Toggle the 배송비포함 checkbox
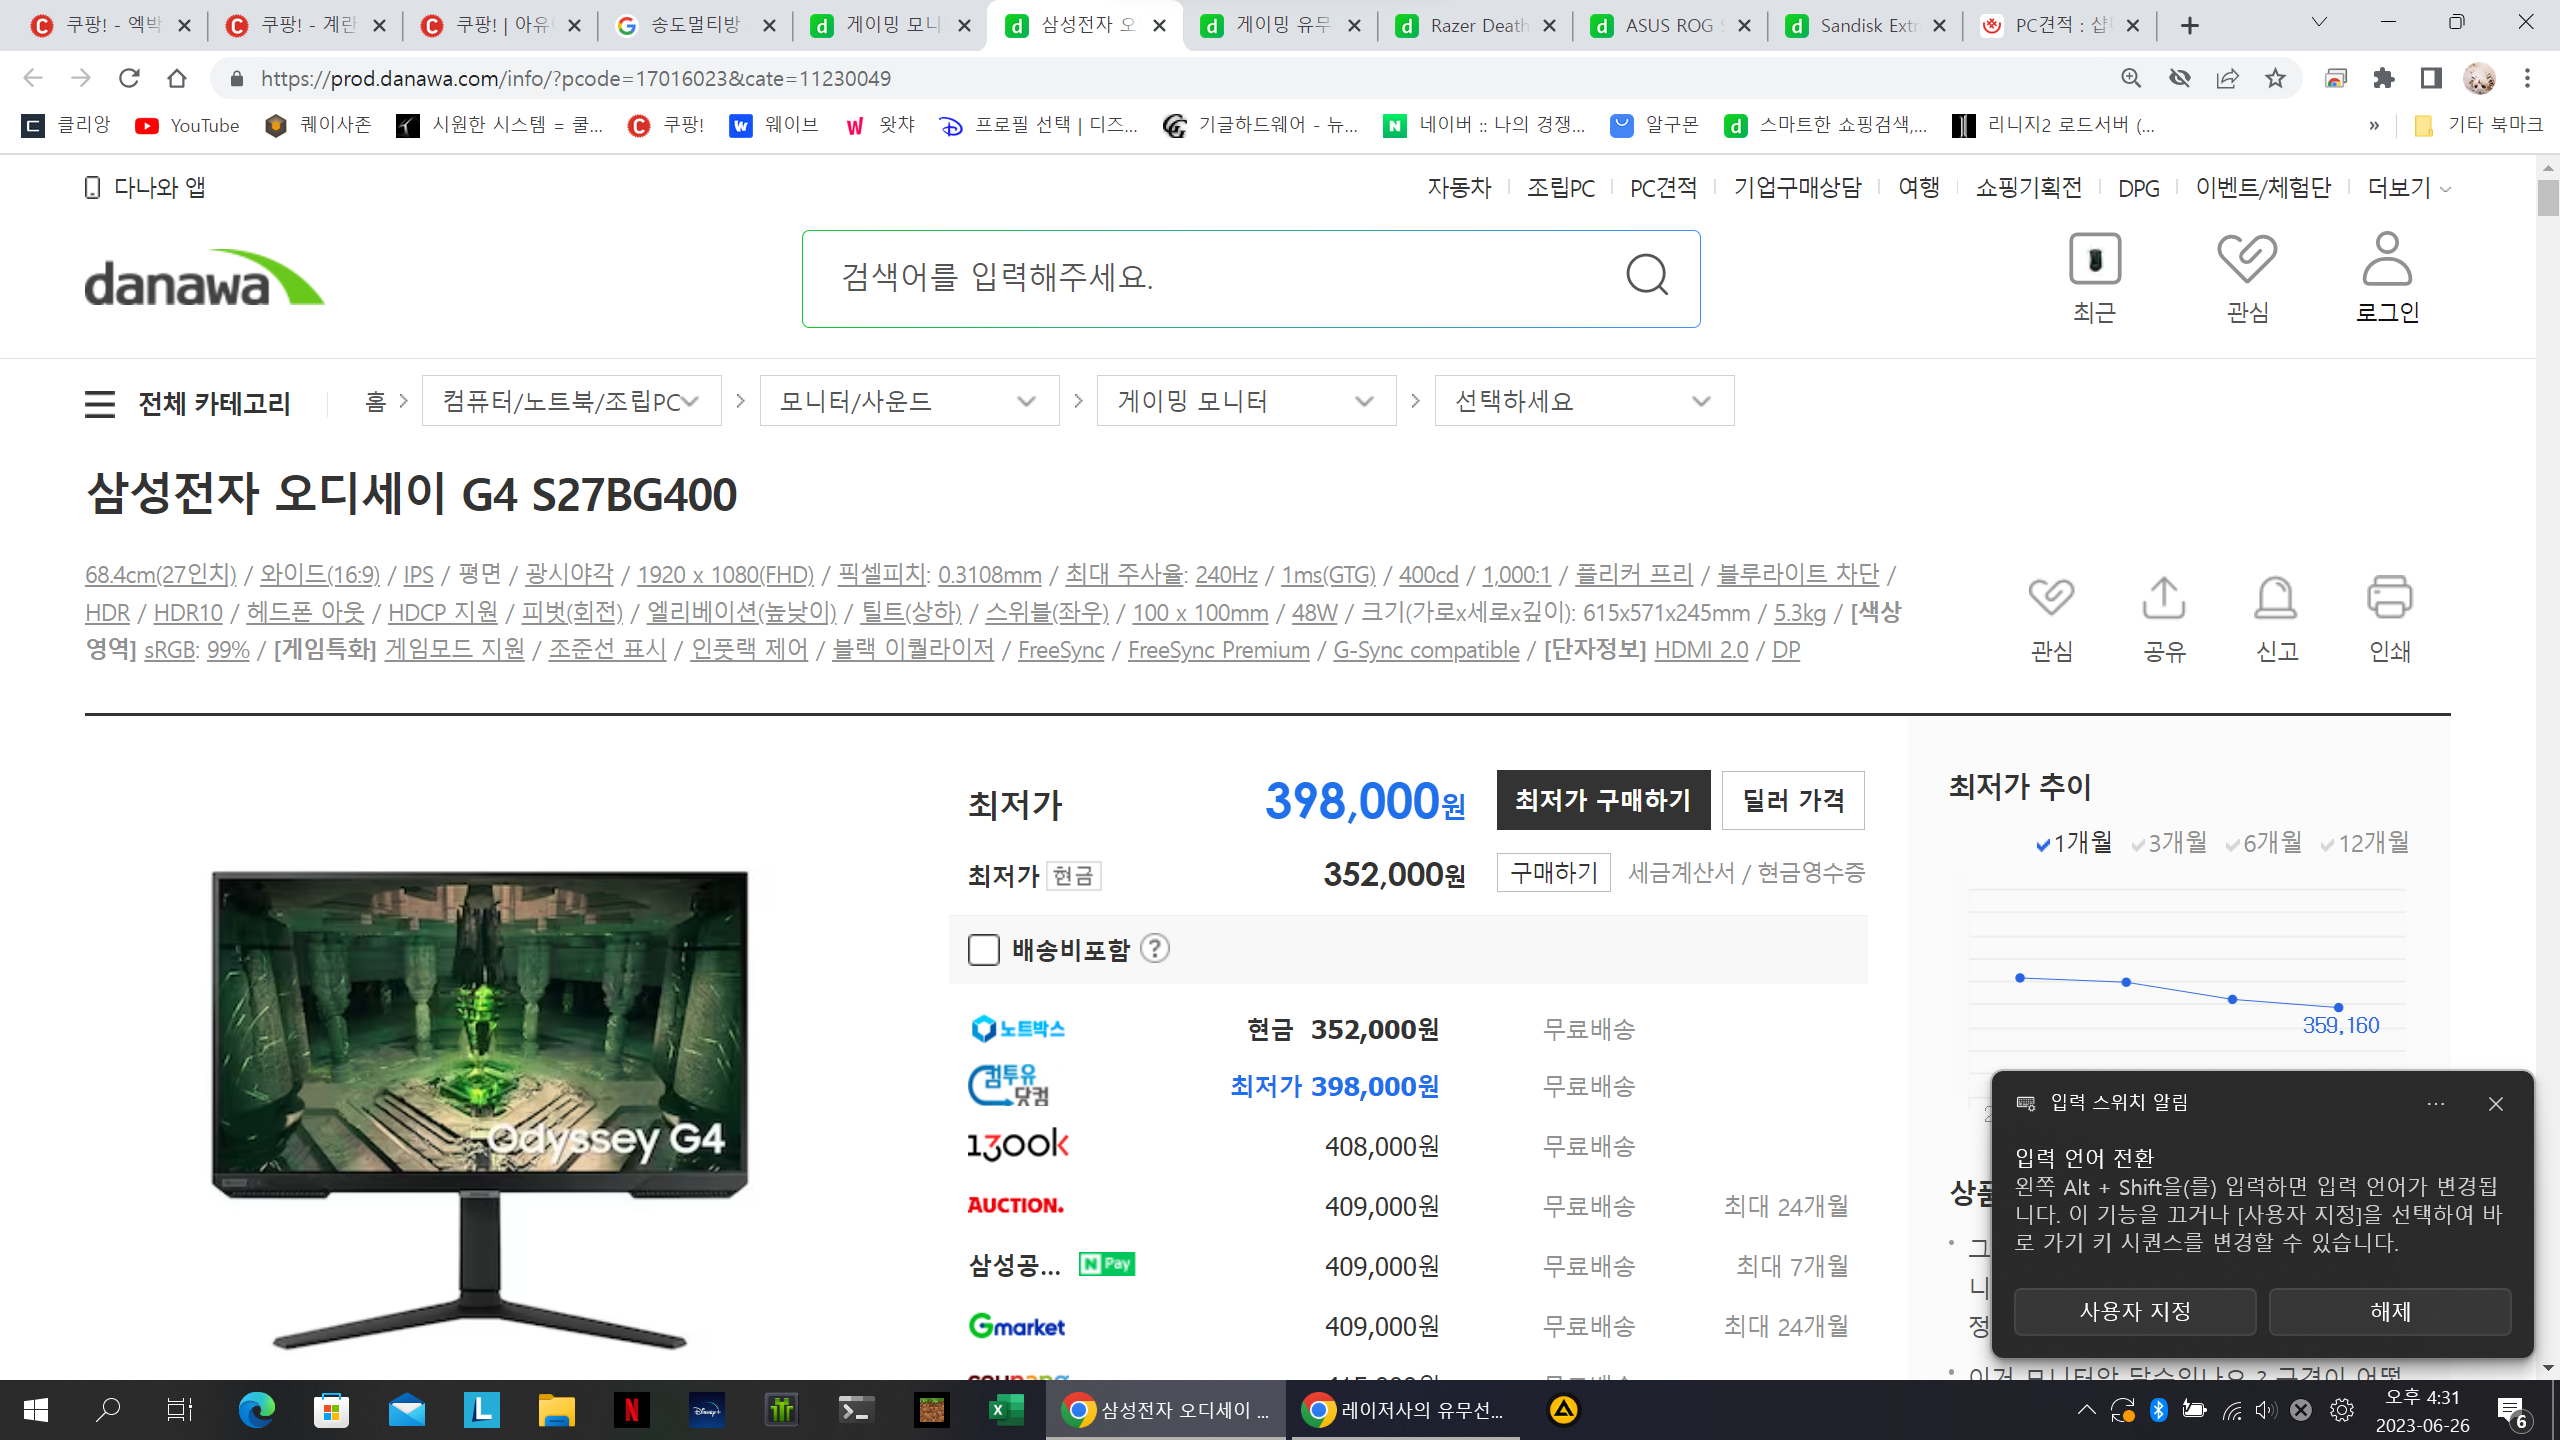This screenshot has height=1440, width=2560. pyautogui.click(x=984, y=949)
